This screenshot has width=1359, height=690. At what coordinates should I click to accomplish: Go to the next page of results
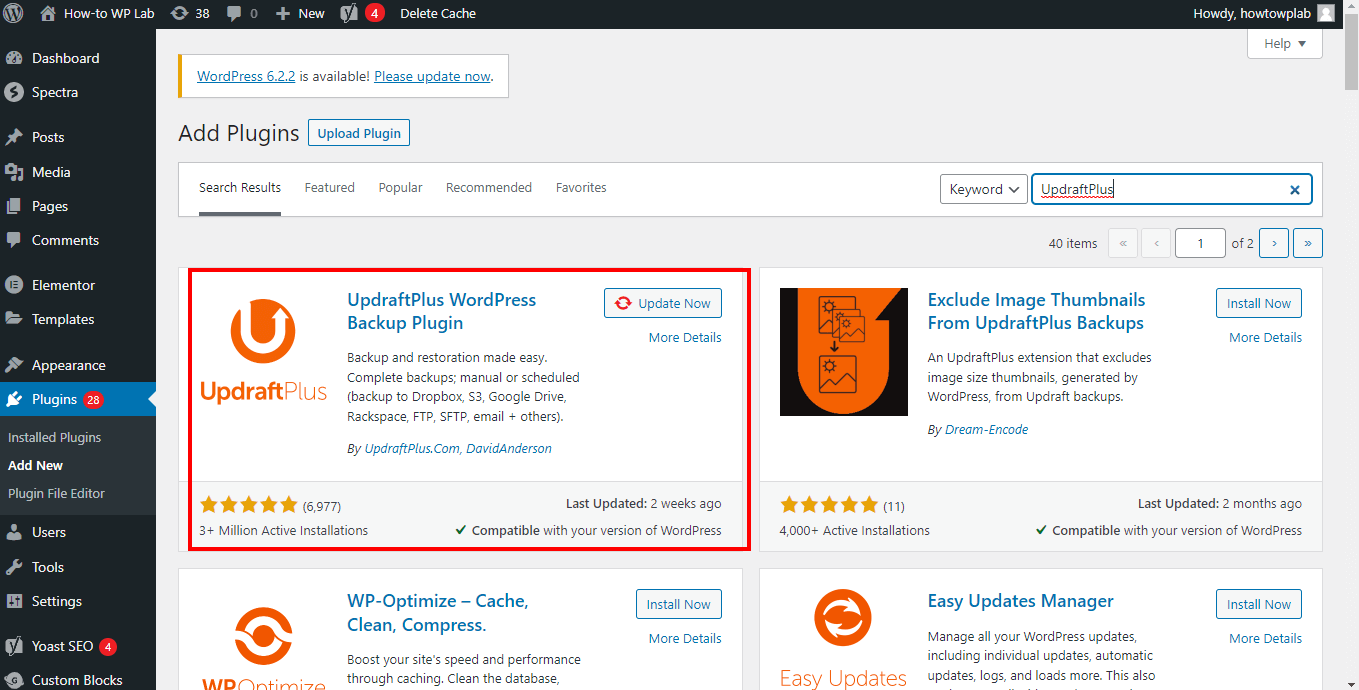tap(1273, 243)
